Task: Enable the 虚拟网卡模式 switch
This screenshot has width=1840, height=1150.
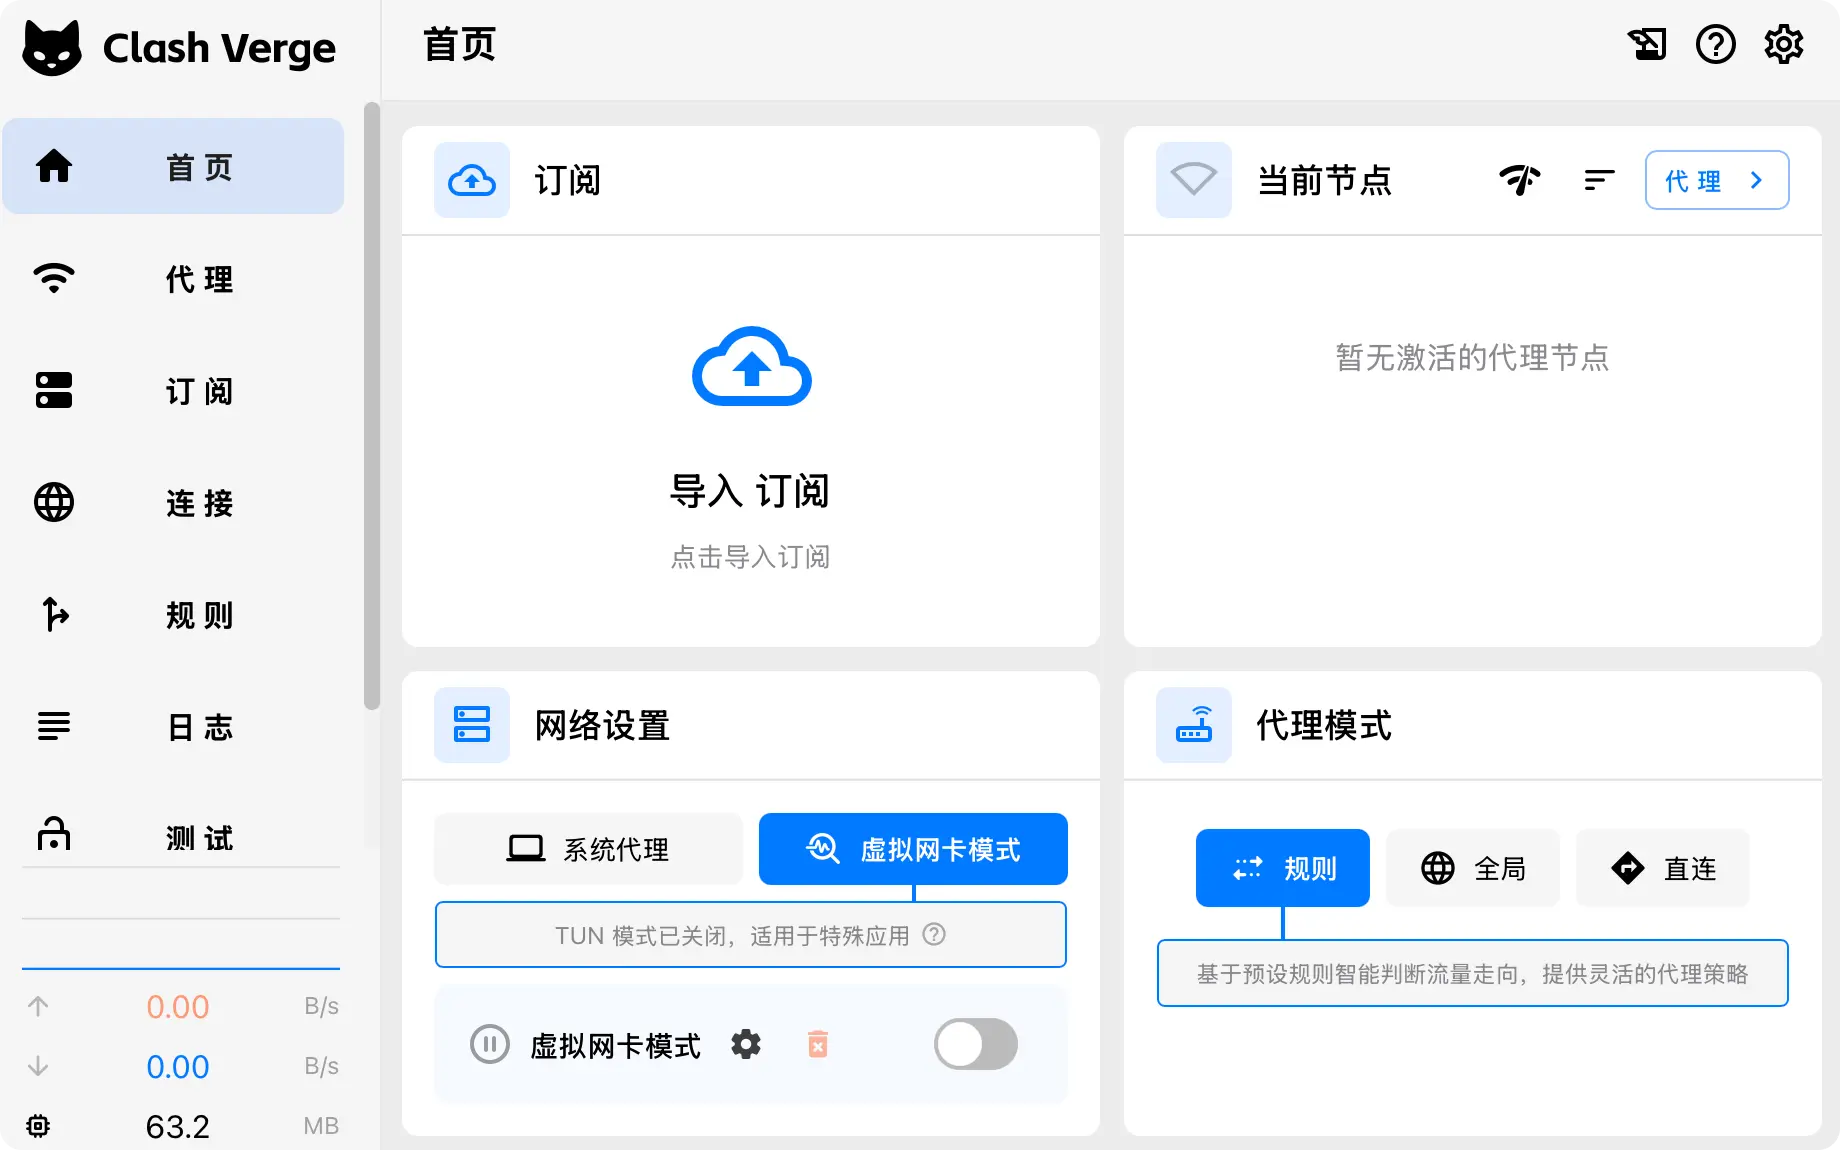Action: coord(975,1044)
